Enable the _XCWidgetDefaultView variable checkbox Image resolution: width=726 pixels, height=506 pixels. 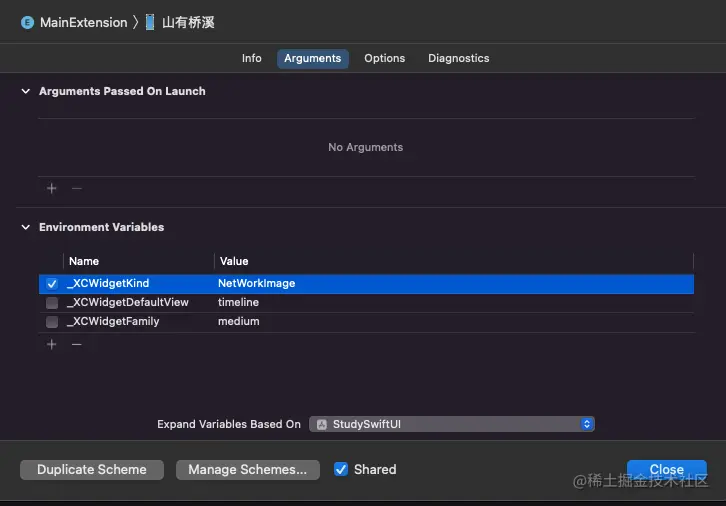[52, 303]
